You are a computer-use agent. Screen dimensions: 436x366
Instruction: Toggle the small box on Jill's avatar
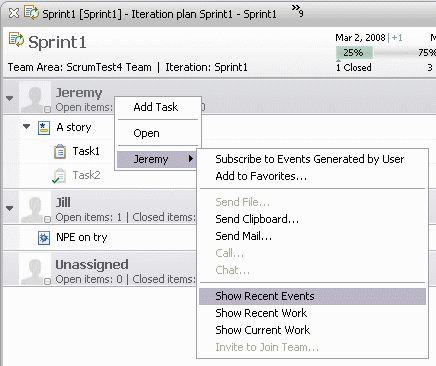coord(47,219)
